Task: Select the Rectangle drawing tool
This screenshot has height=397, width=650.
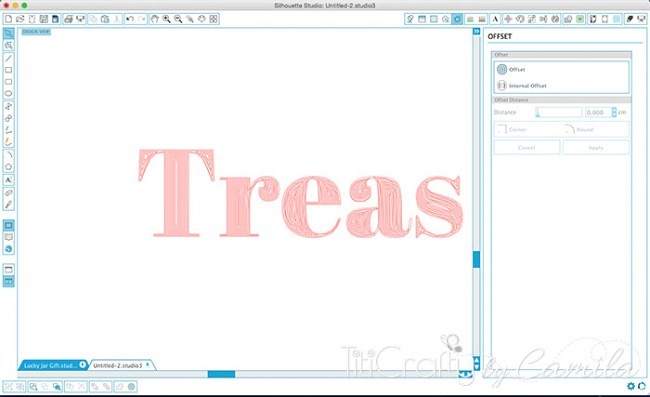Action: [x=8, y=70]
